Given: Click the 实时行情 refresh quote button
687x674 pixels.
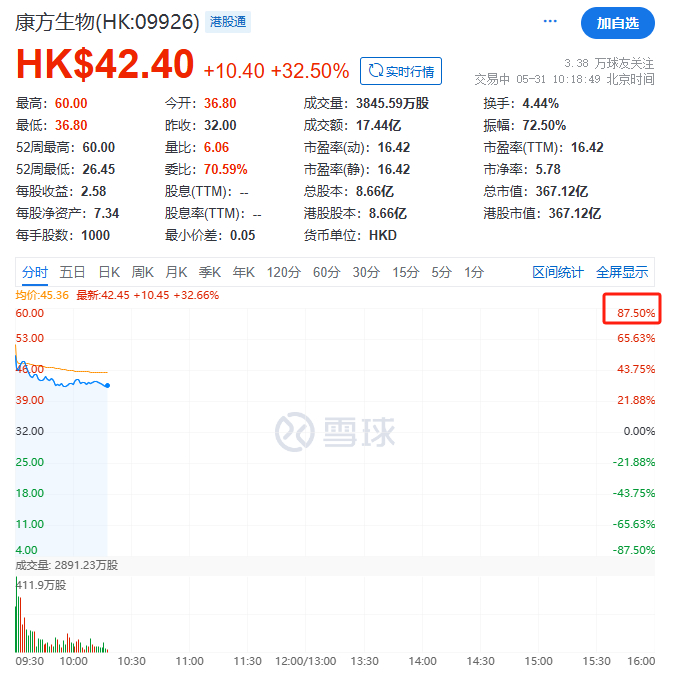Looking at the screenshot, I should pyautogui.click(x=400, y=71).
